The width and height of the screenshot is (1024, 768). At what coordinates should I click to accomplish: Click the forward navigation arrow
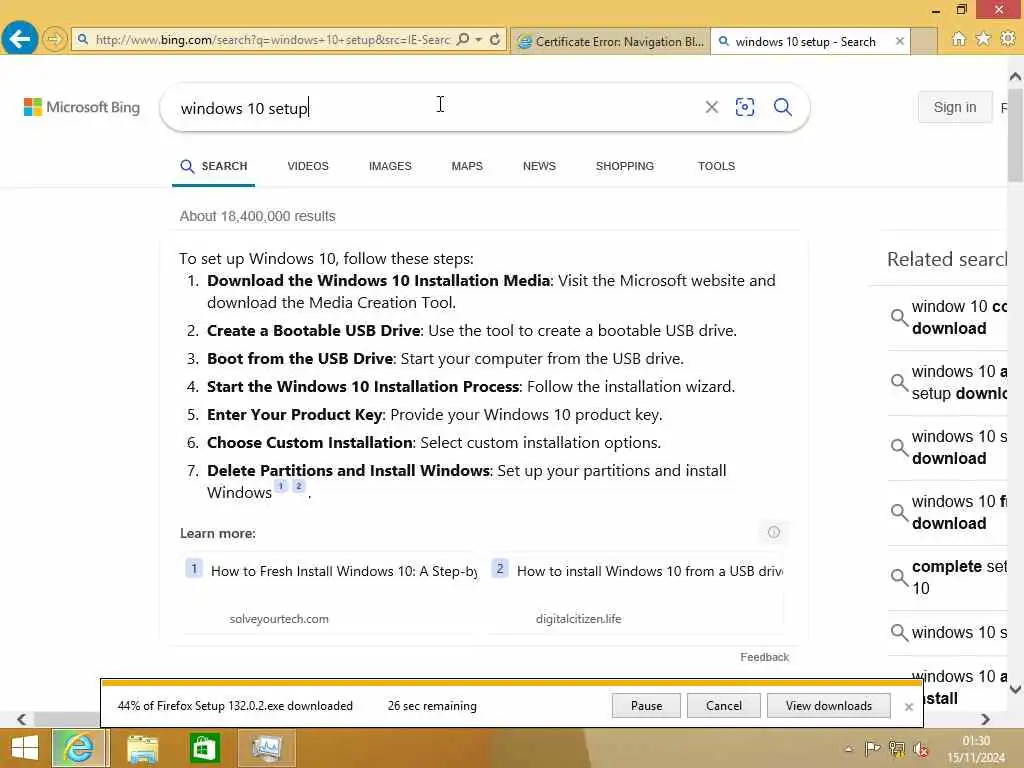click(54, 39)
